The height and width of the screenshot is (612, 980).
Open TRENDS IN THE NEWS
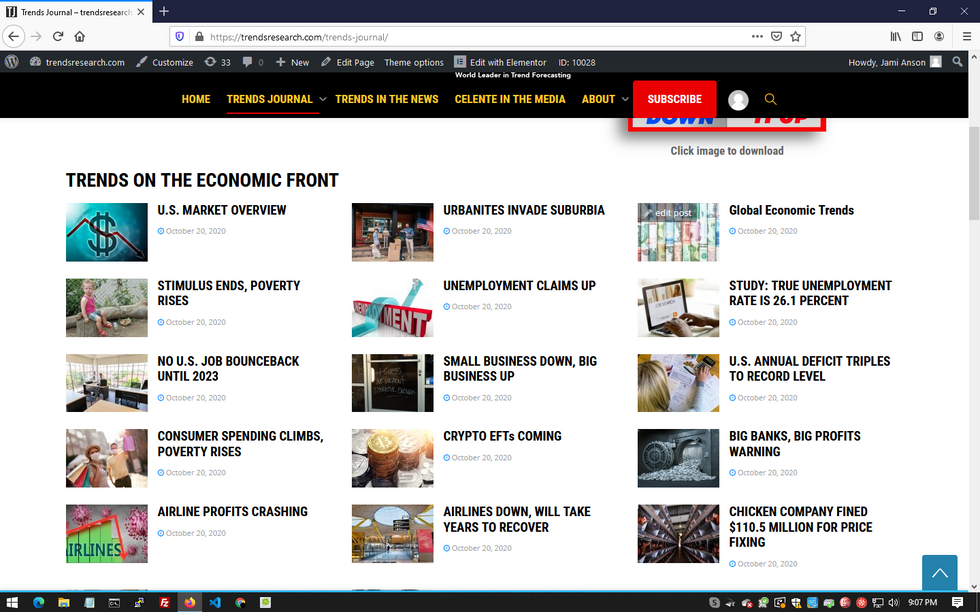[387, 99]
